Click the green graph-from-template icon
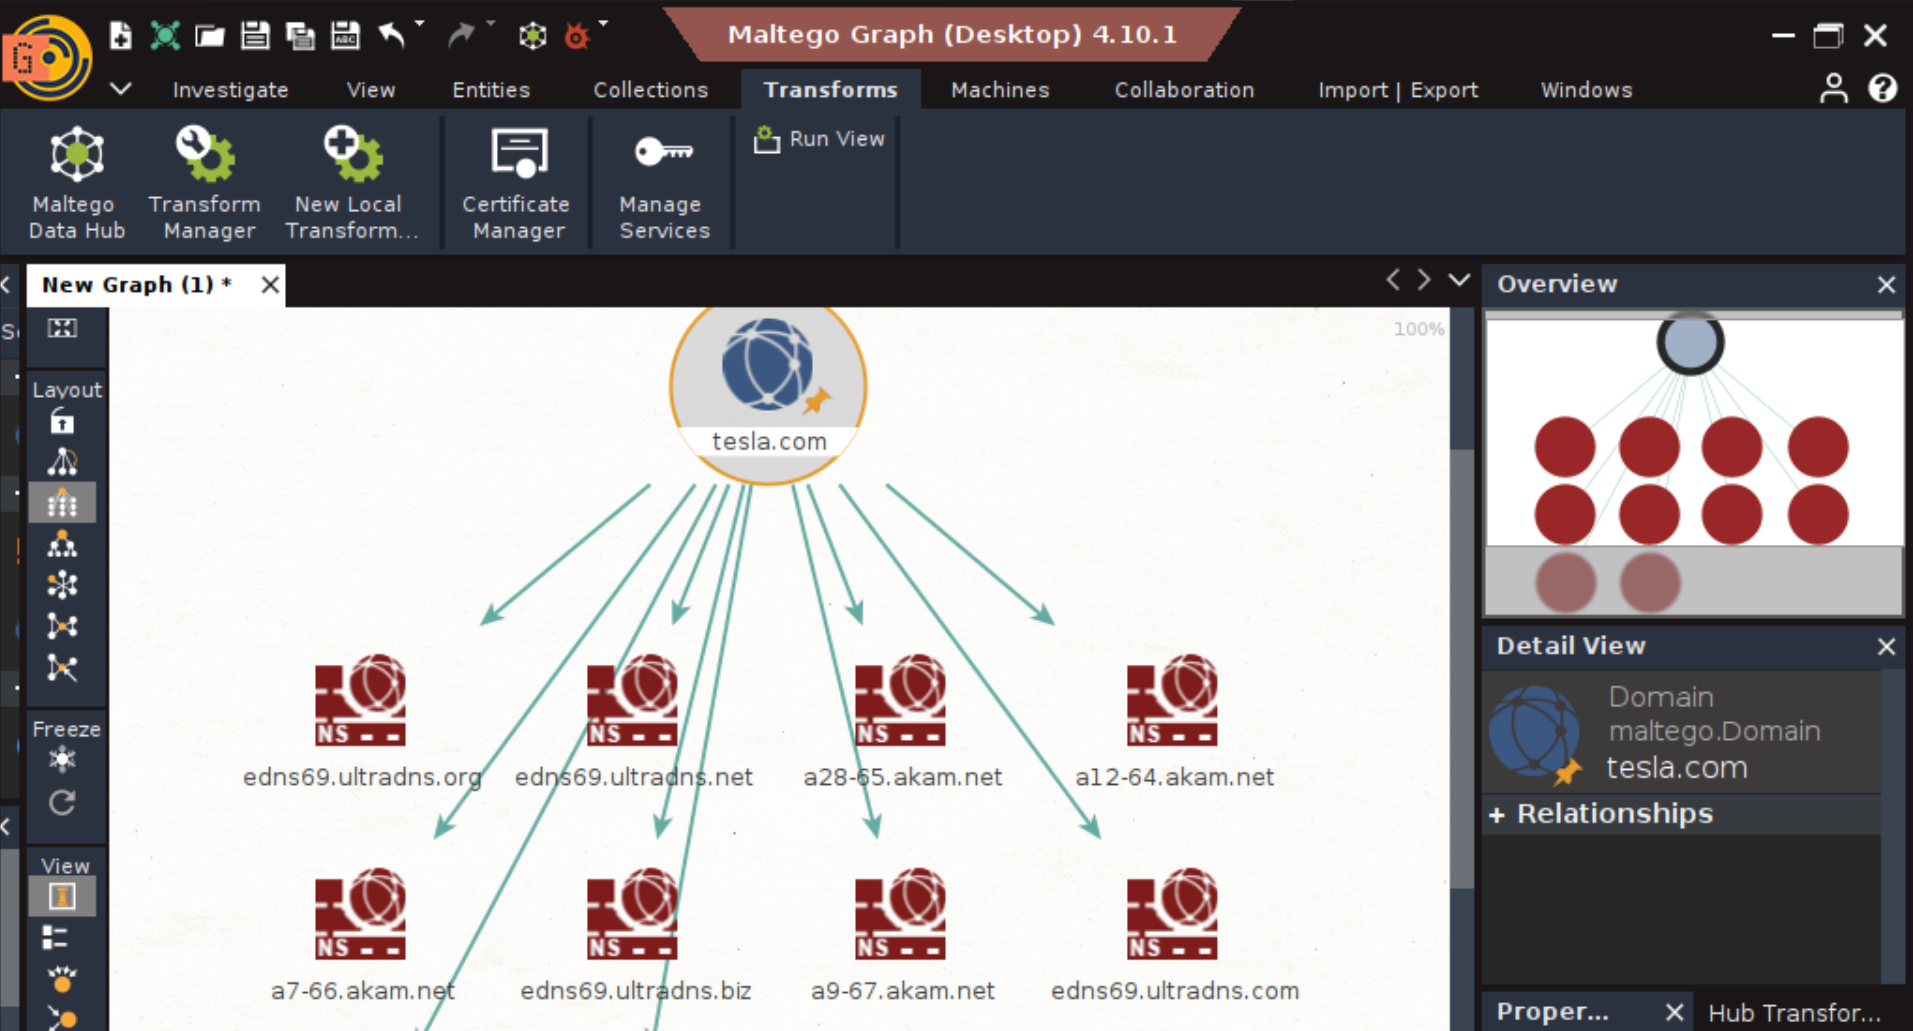This screenshot has height=1031, width=1913. click(165, 36)
